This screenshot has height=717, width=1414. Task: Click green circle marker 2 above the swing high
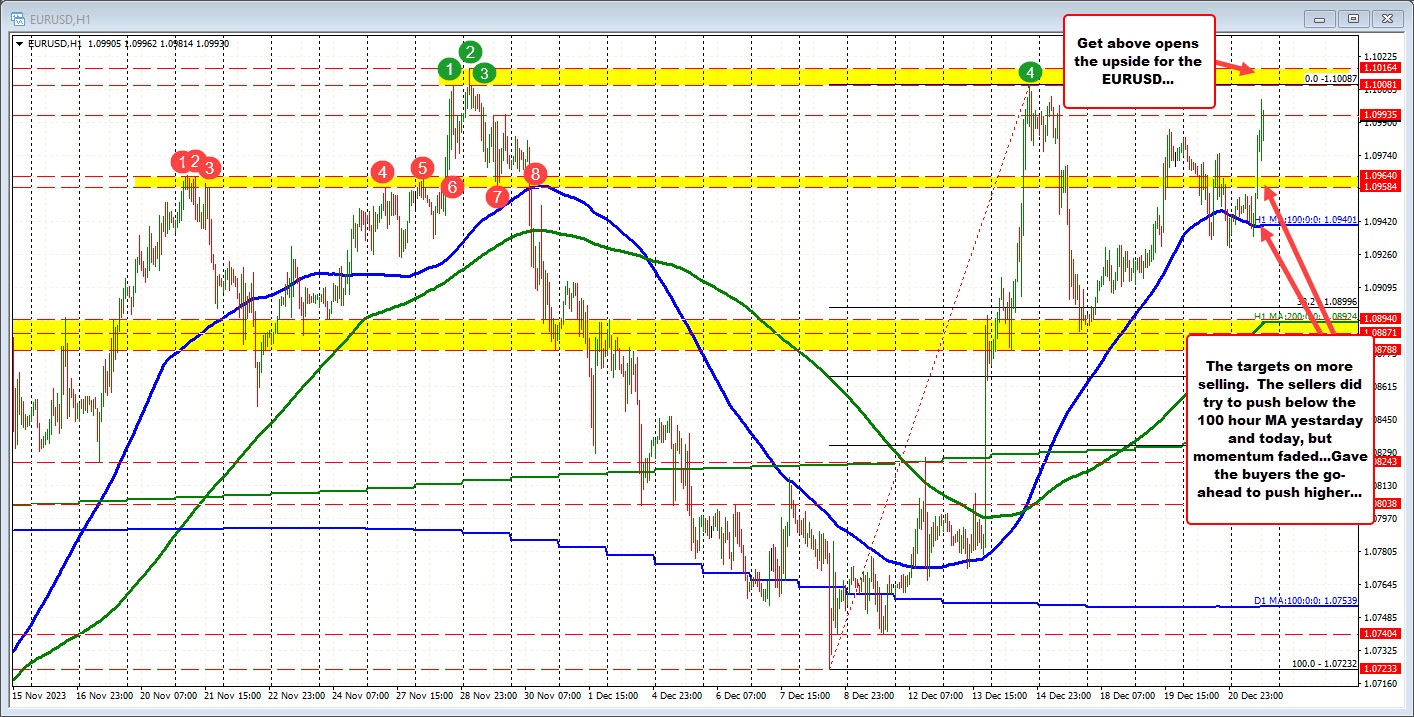pos(470,52)
